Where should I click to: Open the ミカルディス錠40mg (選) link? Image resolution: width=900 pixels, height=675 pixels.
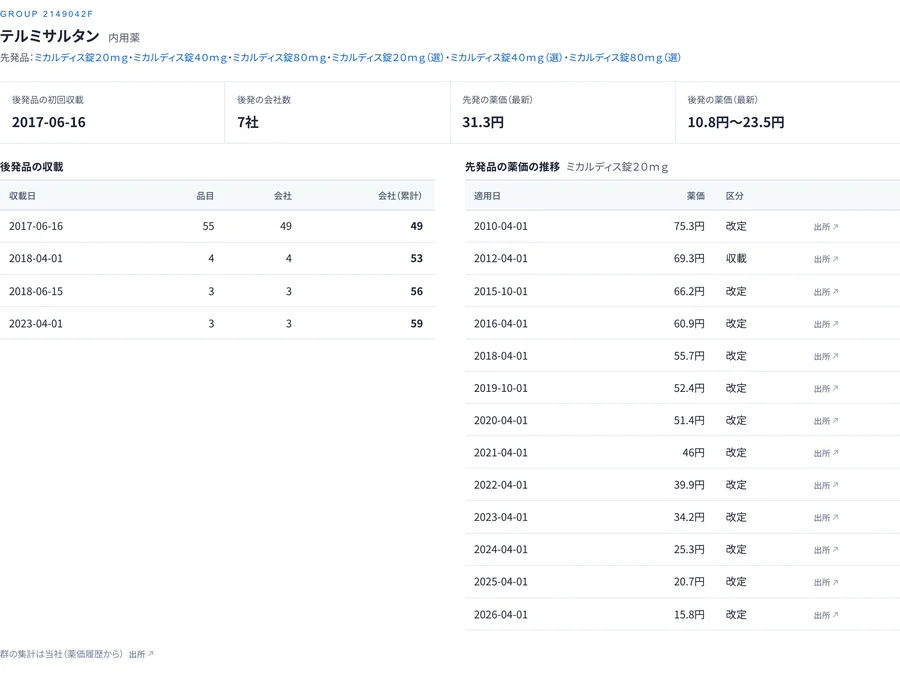pos(506,57)
